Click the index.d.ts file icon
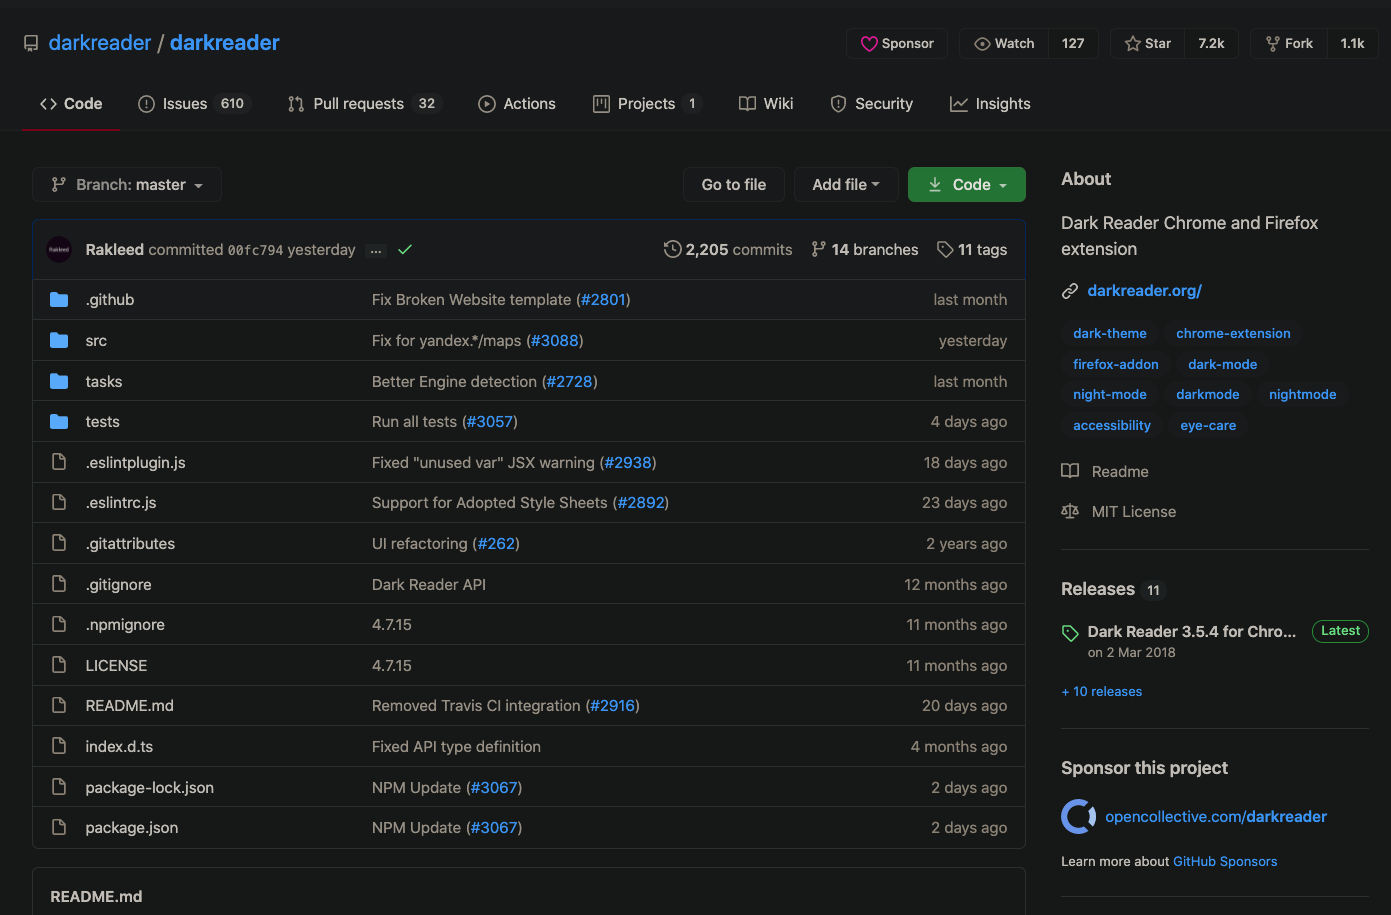The height and width of the screenshot is (915, 1391). pyautogui.click(x=59, y=747)
